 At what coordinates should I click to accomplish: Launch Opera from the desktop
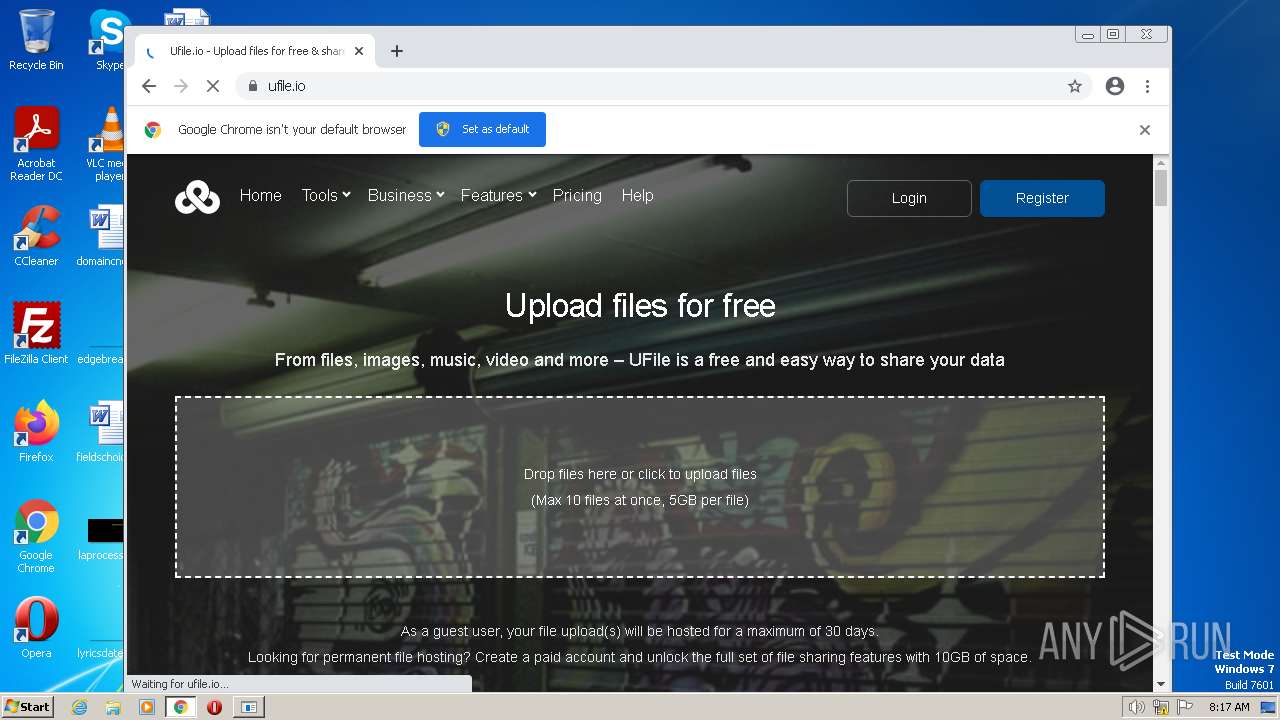[x=36, y=628]
